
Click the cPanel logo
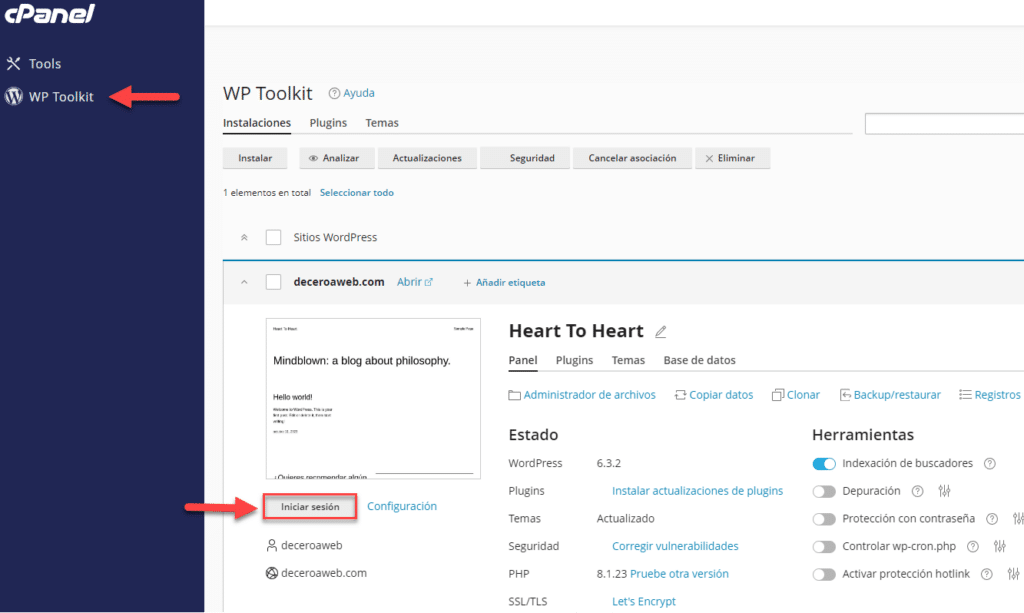[x=50, y=13]
